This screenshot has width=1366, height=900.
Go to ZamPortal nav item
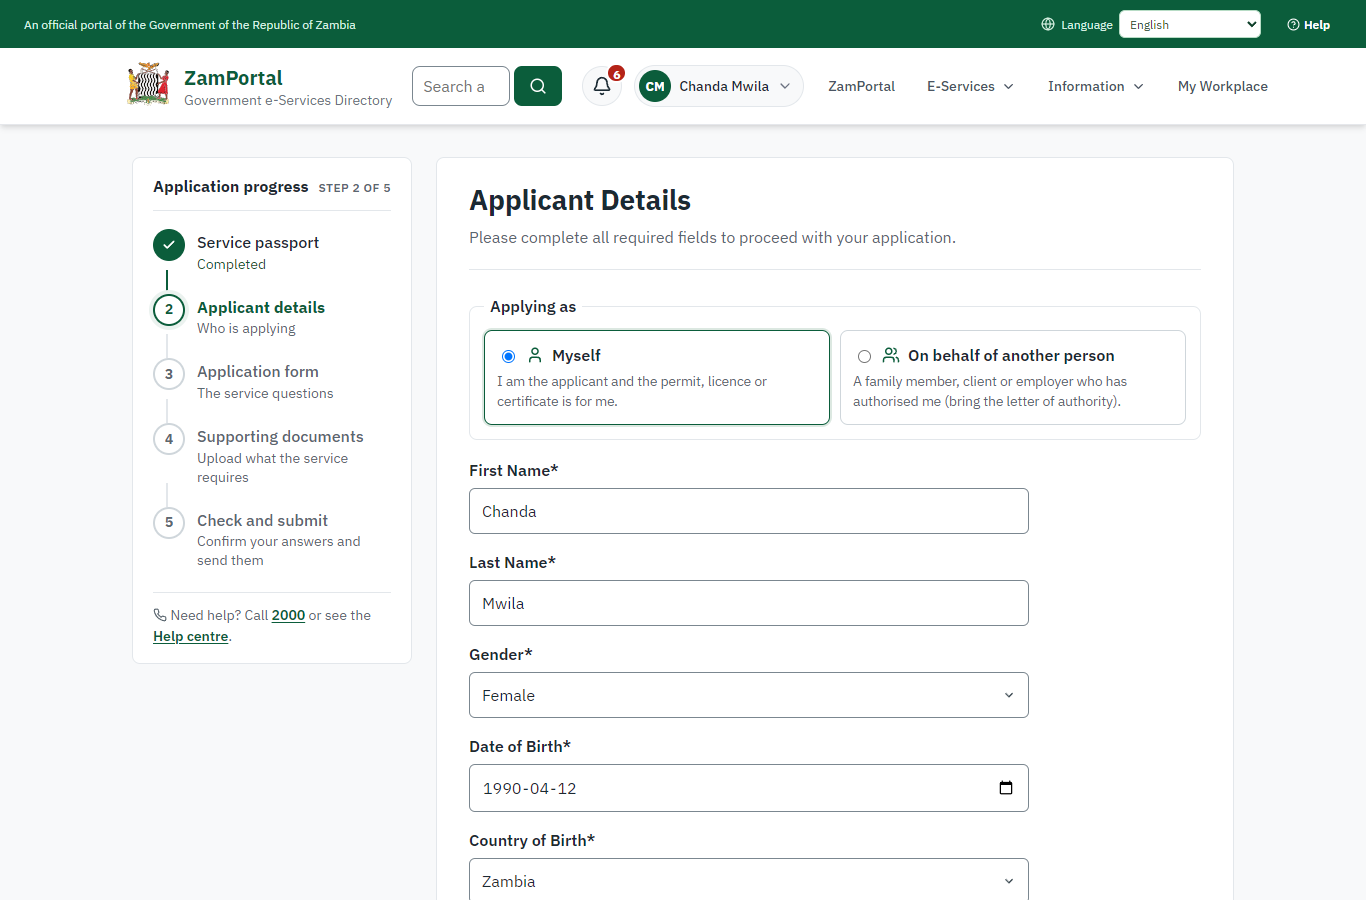point(861,86)
